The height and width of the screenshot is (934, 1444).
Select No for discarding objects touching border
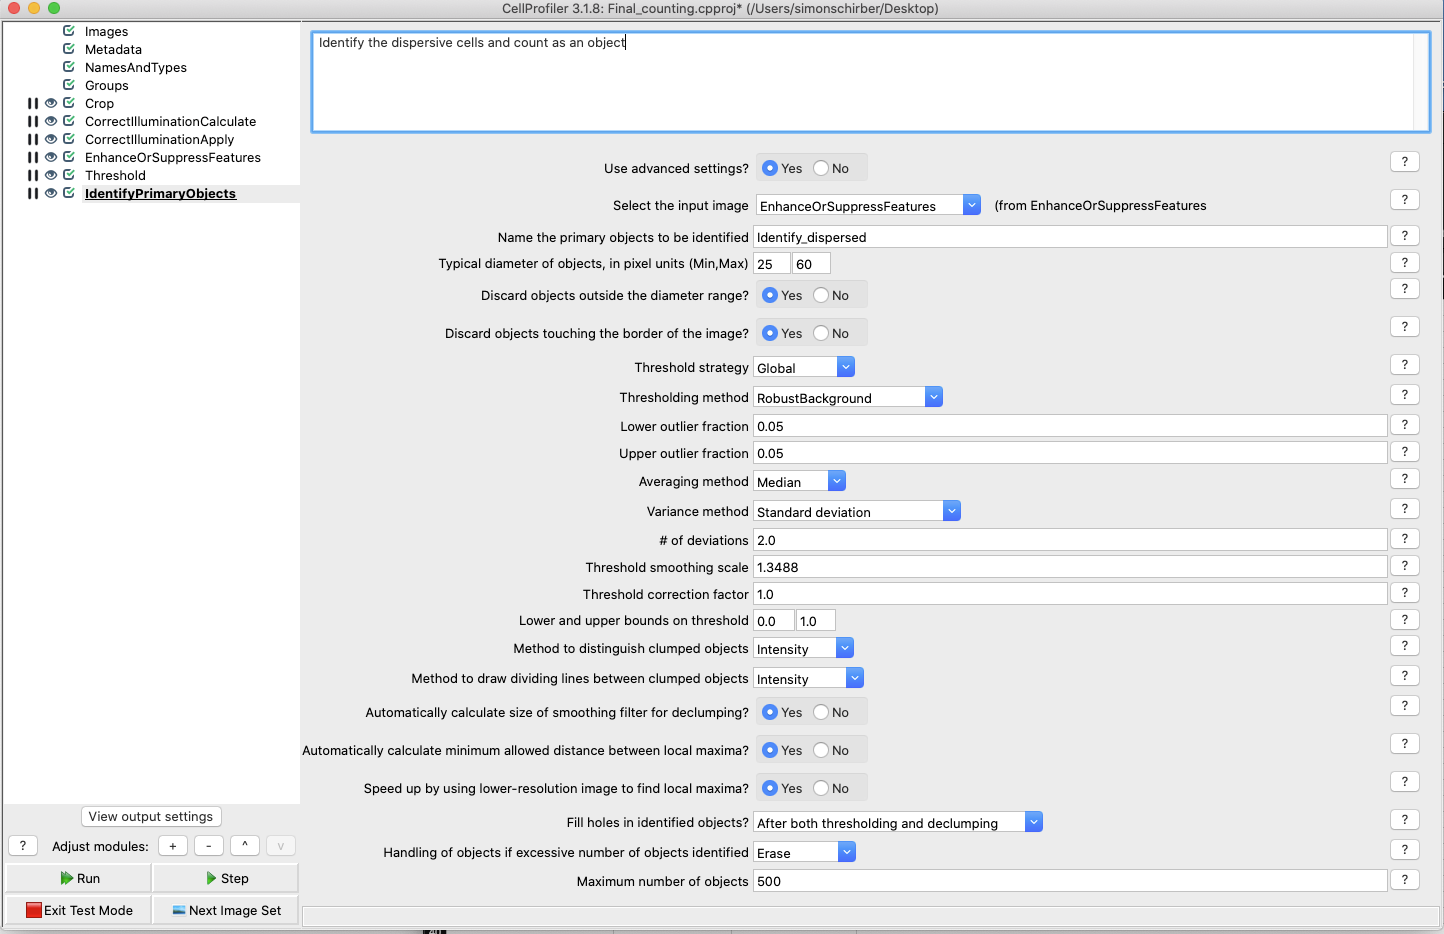820,332
